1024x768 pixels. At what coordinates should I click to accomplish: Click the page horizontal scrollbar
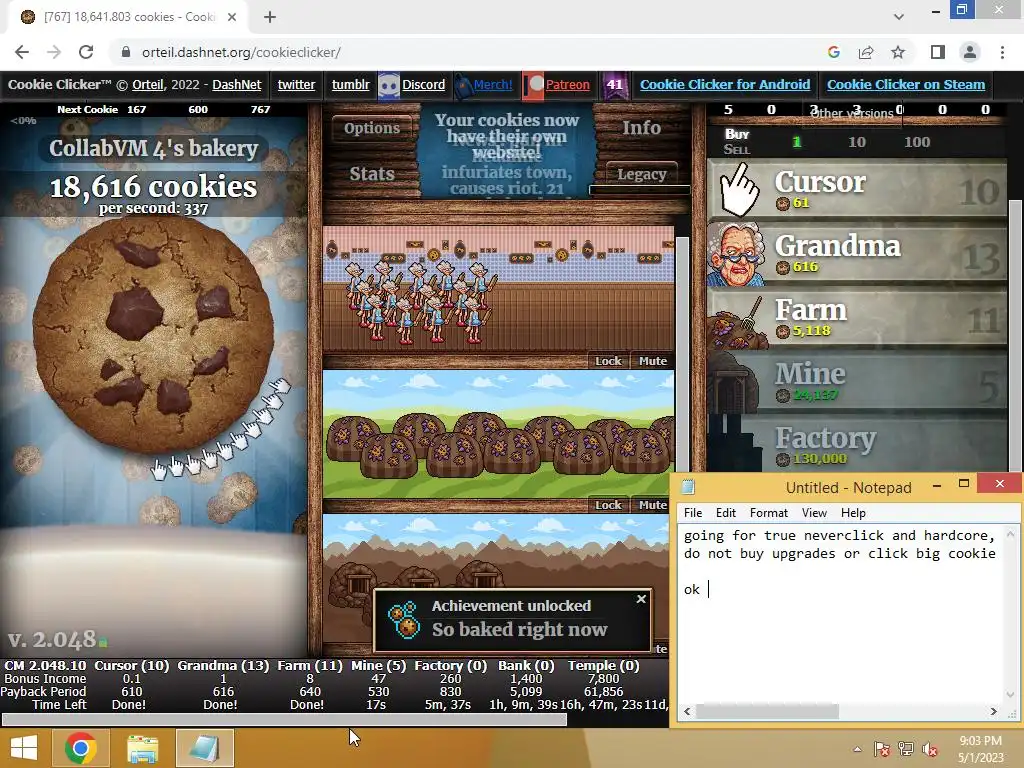pyautogui.click(x=284, y=720)
